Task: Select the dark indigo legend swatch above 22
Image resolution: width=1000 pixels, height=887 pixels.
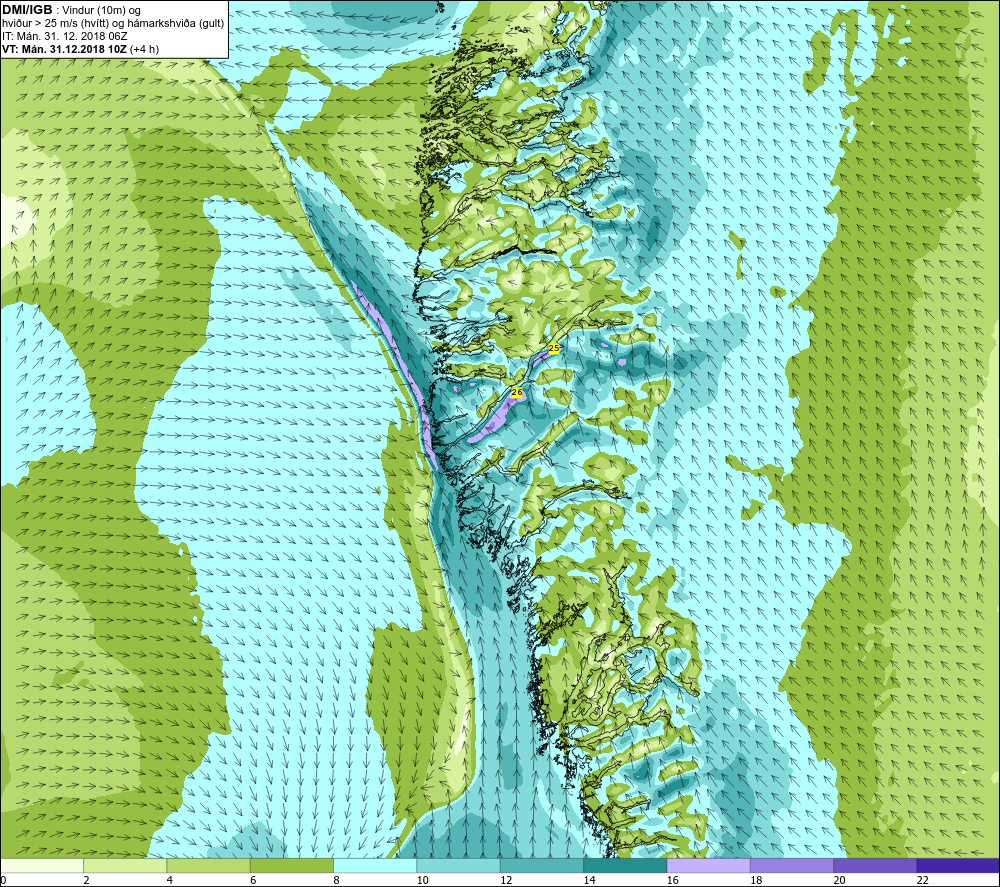Action: 958,866
